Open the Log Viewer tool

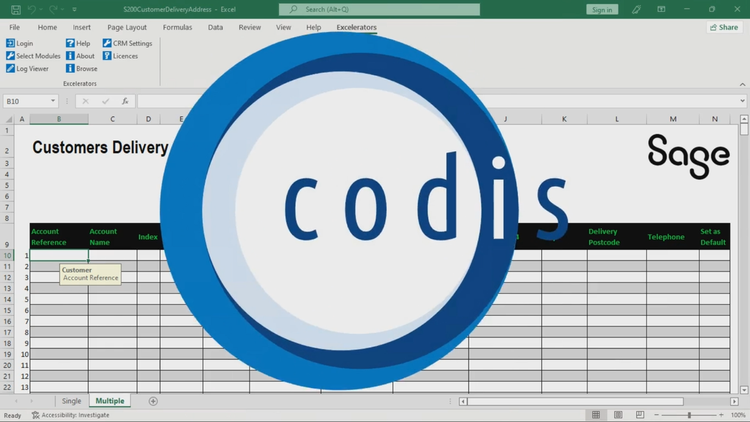click(x=27, y=68)
